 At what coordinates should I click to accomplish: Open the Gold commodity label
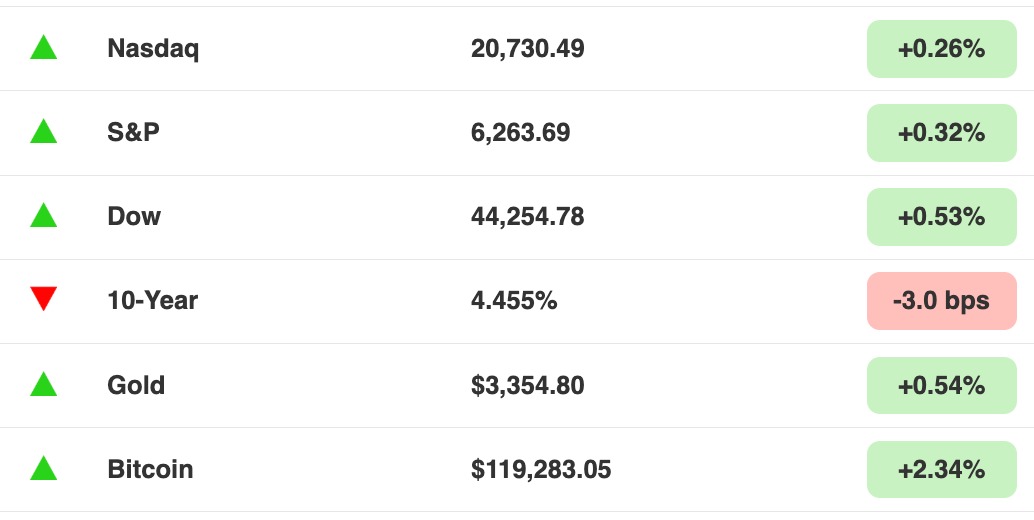136,385
